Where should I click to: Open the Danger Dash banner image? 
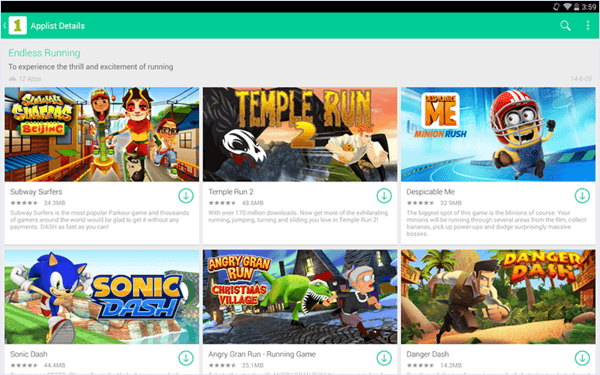tap(498, 297)
